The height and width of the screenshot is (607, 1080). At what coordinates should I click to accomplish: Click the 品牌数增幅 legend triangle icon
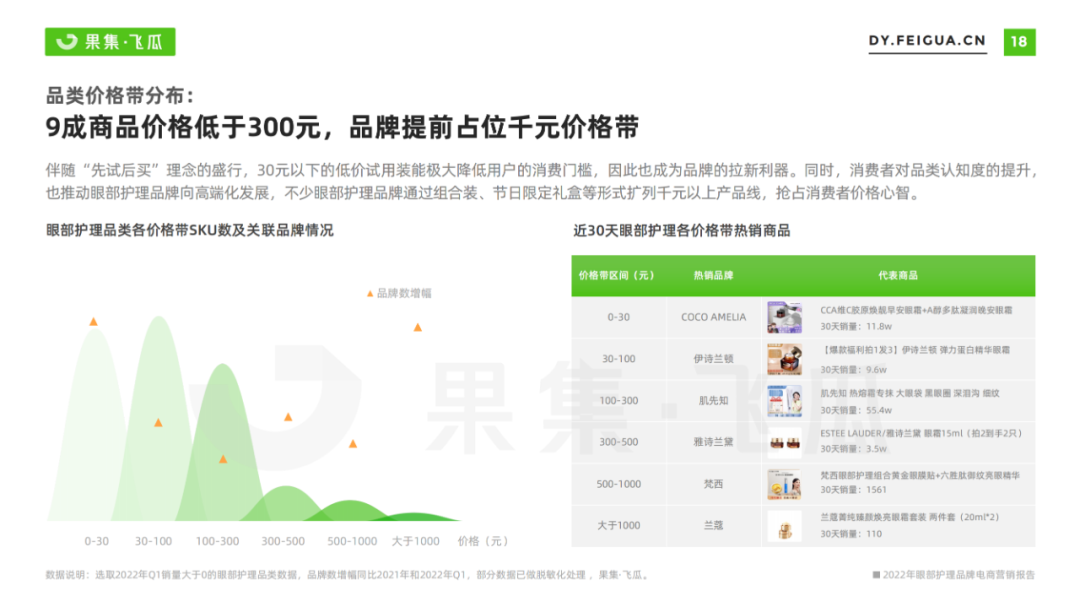370,294
